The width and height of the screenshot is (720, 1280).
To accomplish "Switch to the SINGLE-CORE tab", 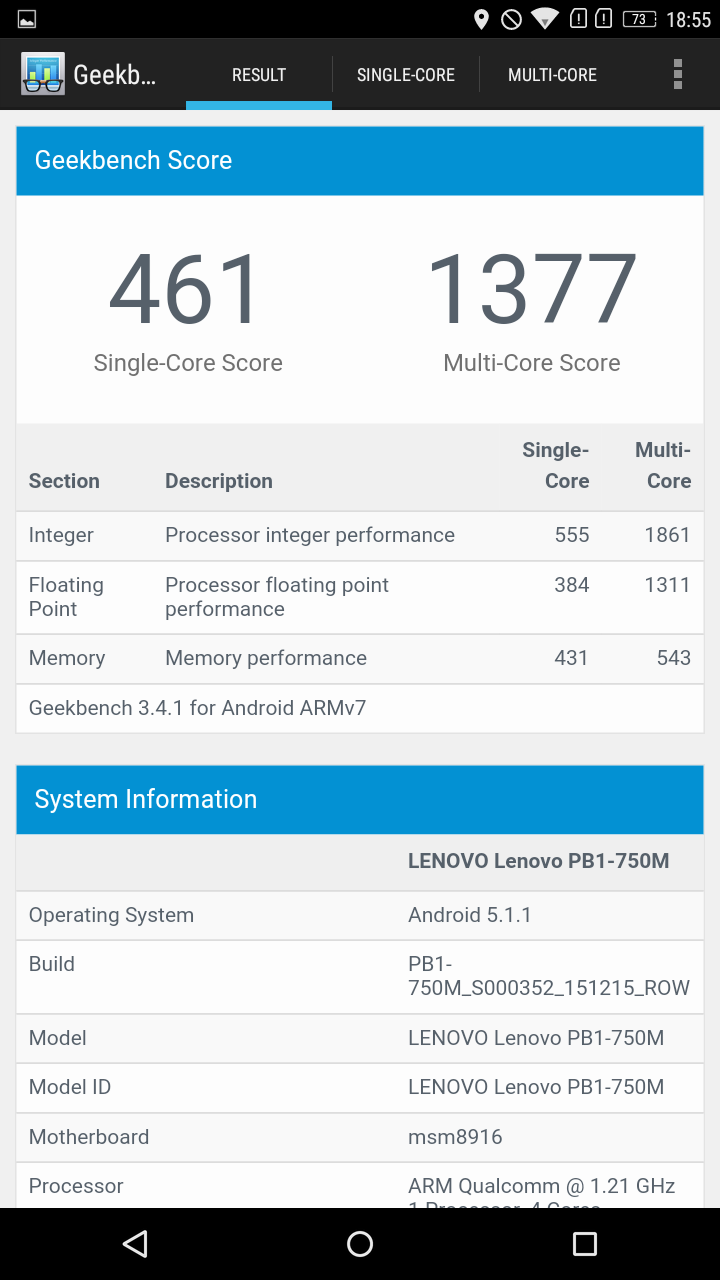I will pyautogui.click(x=406, y=75).
